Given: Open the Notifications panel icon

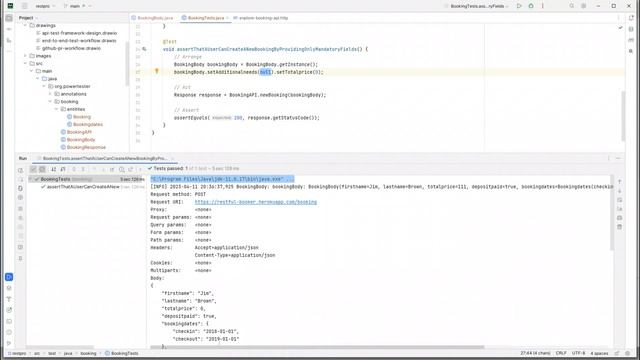Looking at the screenshot, I should (x=631, y=18).
